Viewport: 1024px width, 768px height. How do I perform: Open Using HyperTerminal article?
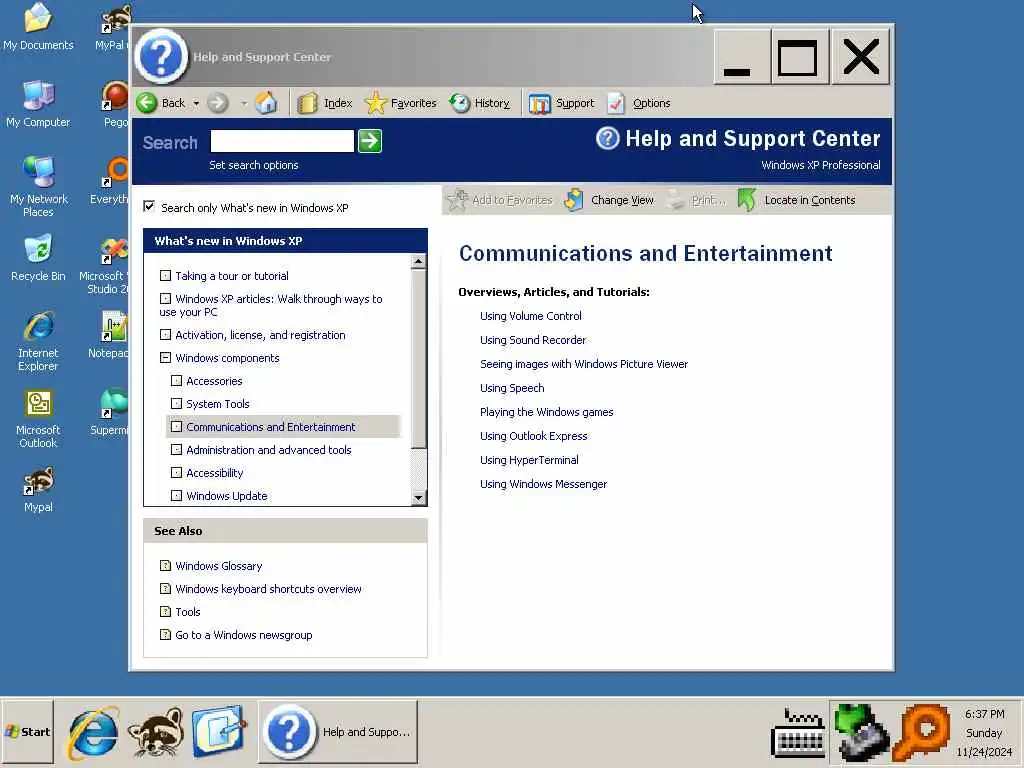(529, 460)
